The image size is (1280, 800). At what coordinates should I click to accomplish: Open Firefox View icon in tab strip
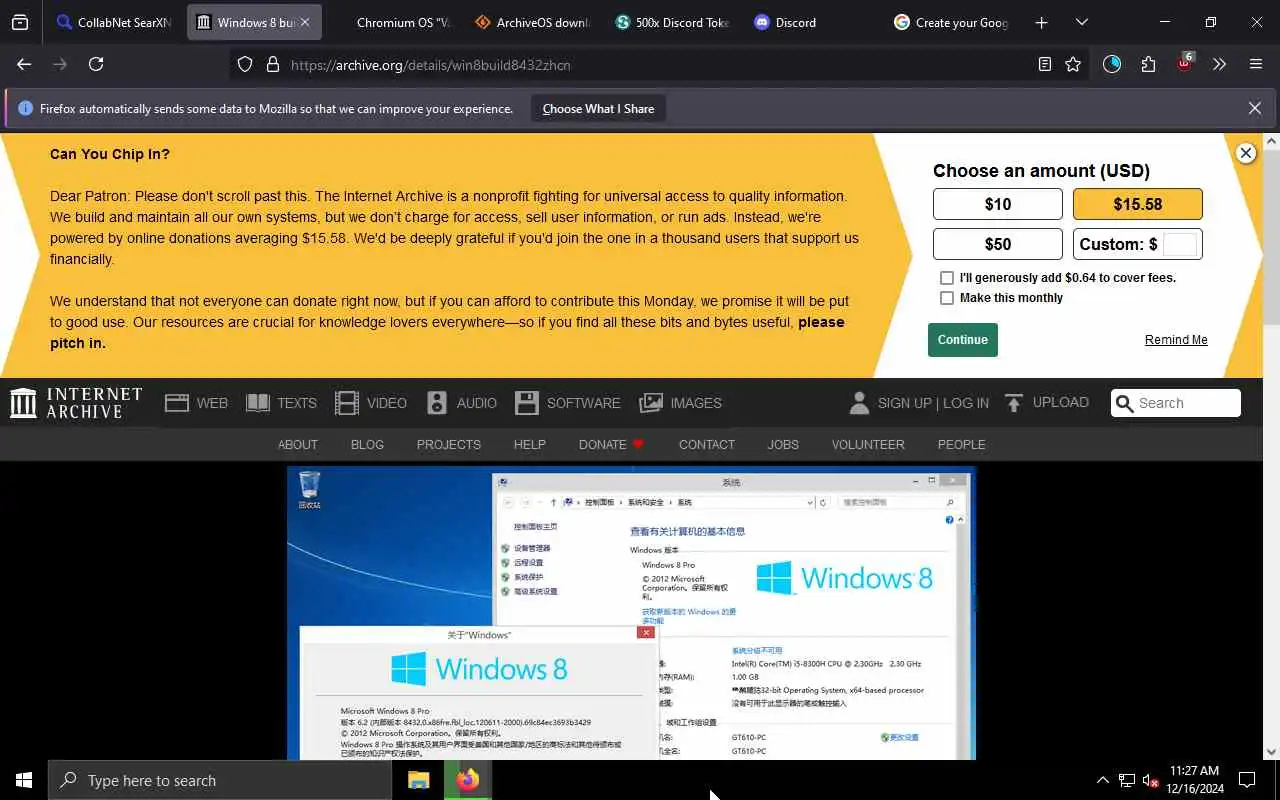click(20, 22)
